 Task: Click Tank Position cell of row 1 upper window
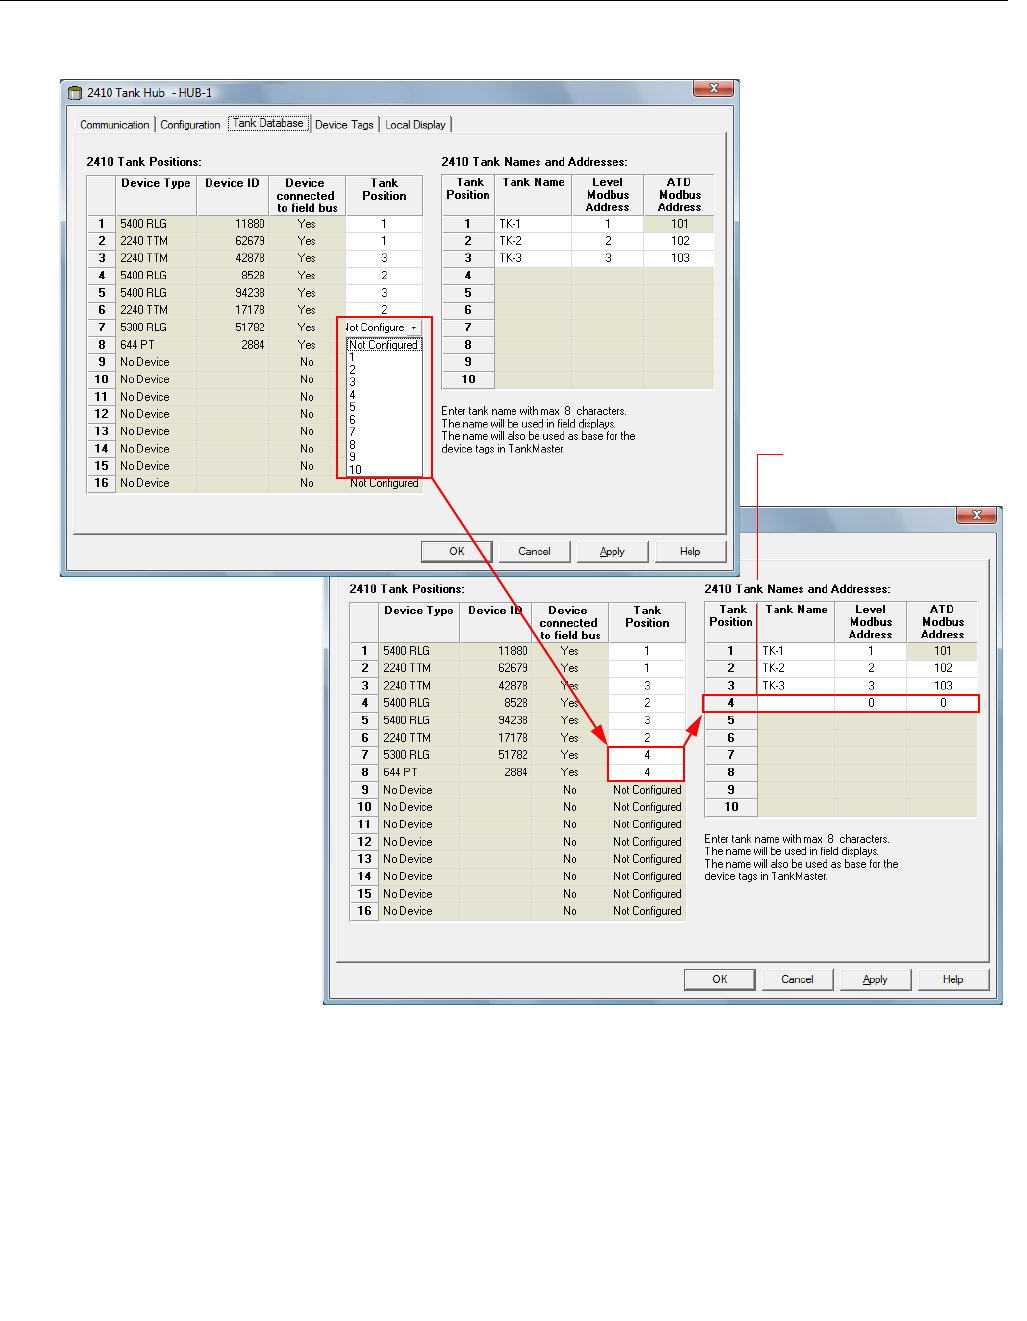point(384,224)
